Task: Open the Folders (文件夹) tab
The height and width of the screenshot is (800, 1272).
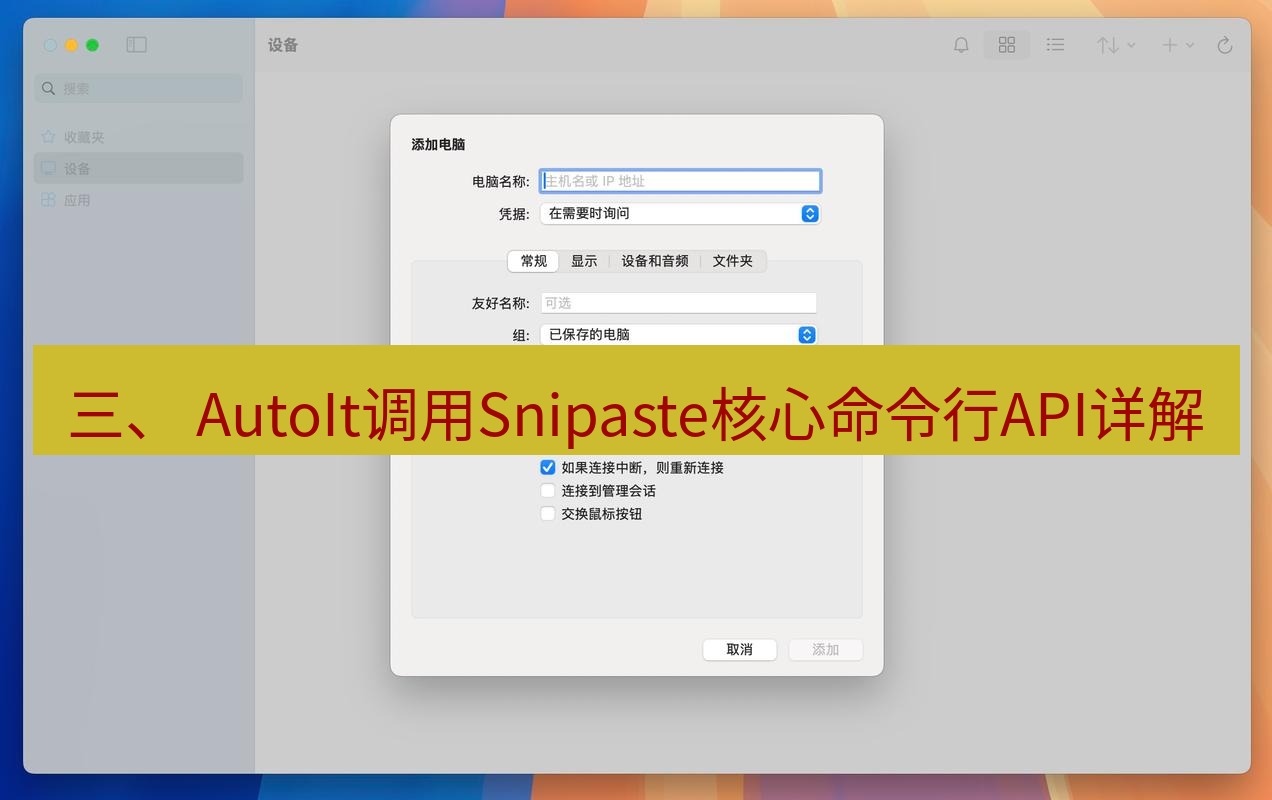Action: pos(733,261)
